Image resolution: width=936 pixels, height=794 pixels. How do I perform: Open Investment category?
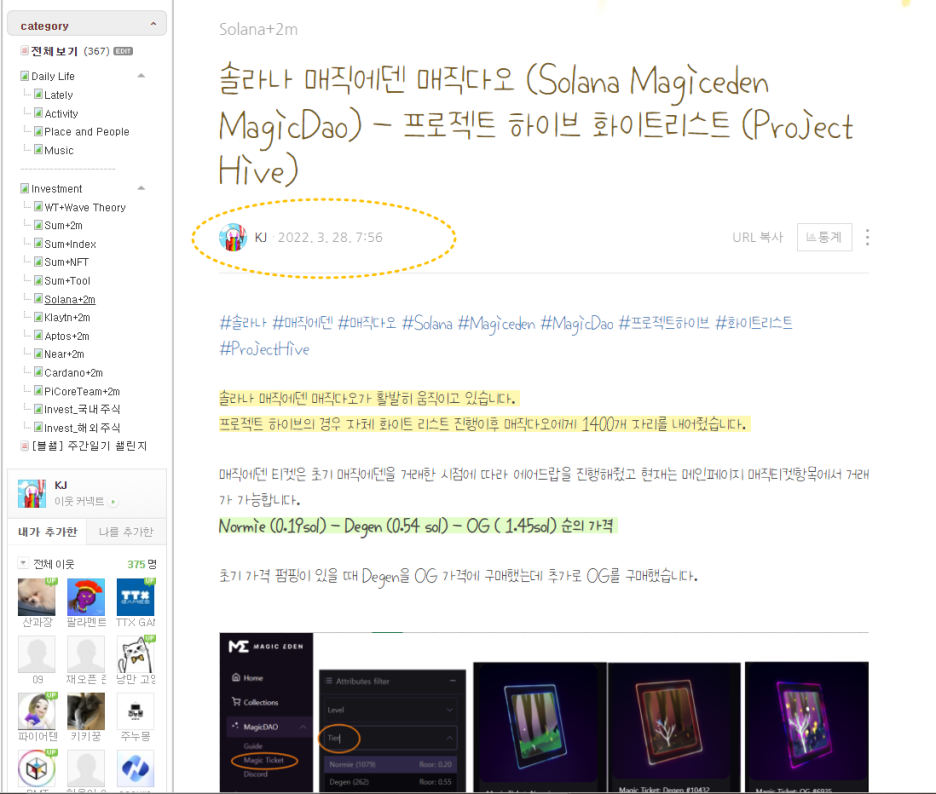(56, 189)
